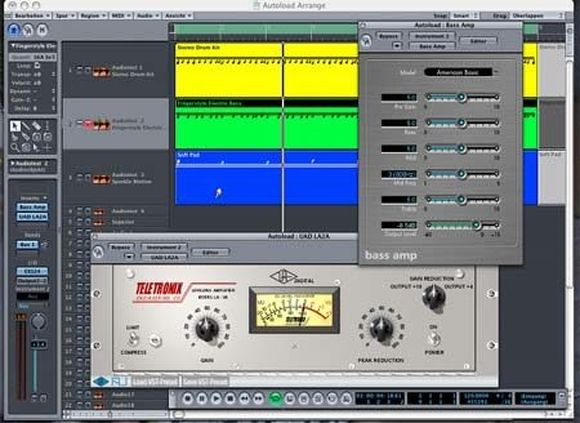Toggle Bypass in the Bass Amp window
580x423 pixels.
[x=388, y=36]
